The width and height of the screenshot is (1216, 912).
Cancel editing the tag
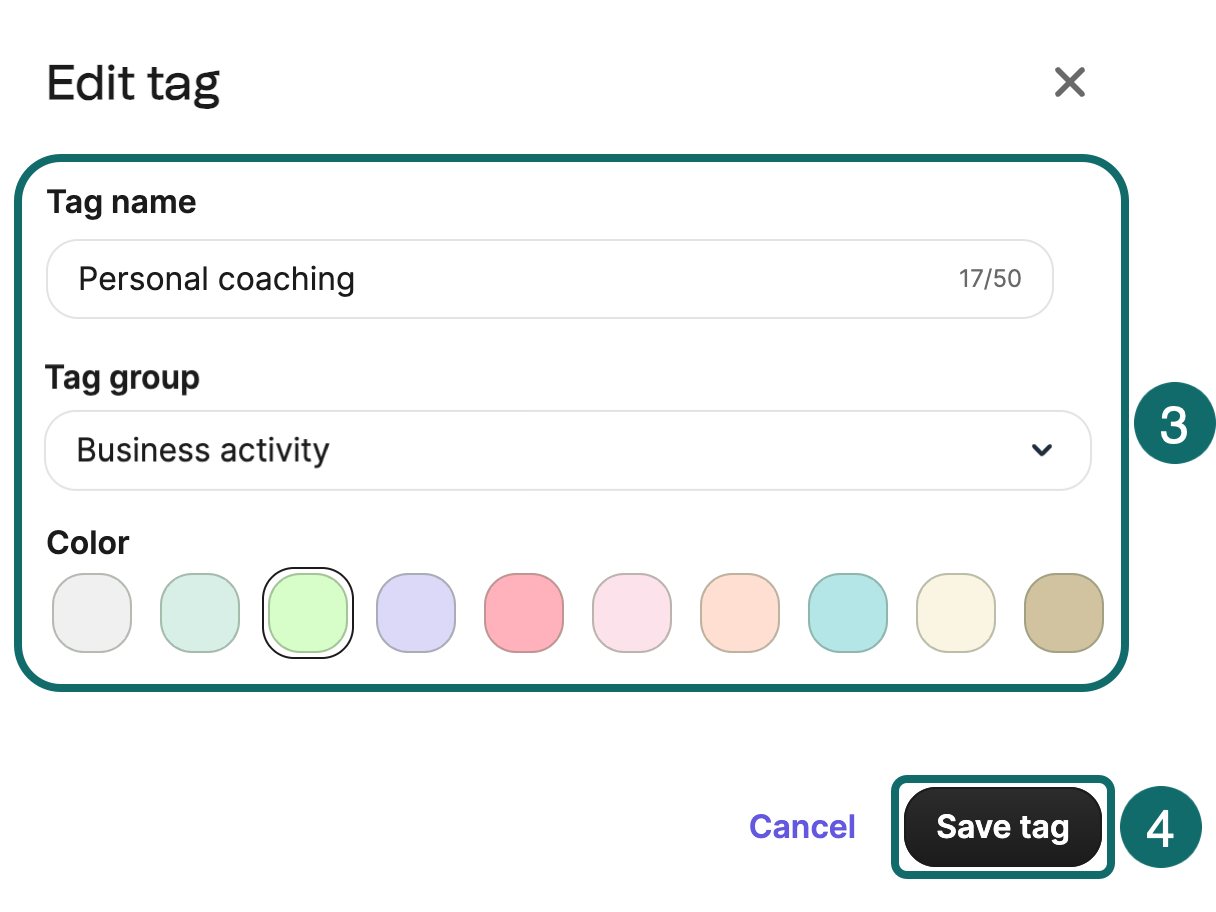802,827
